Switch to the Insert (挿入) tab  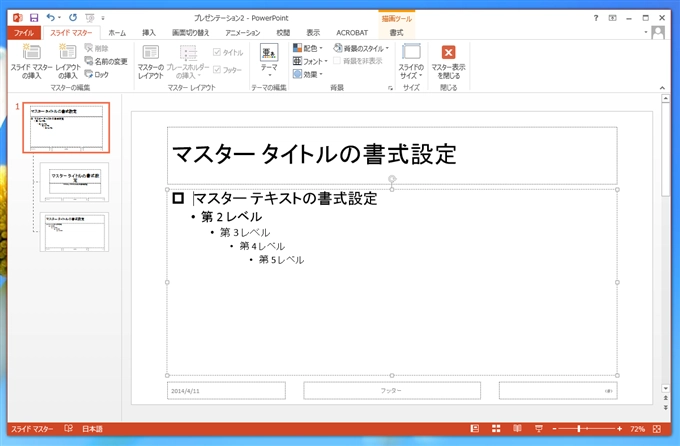coord(149,33)
